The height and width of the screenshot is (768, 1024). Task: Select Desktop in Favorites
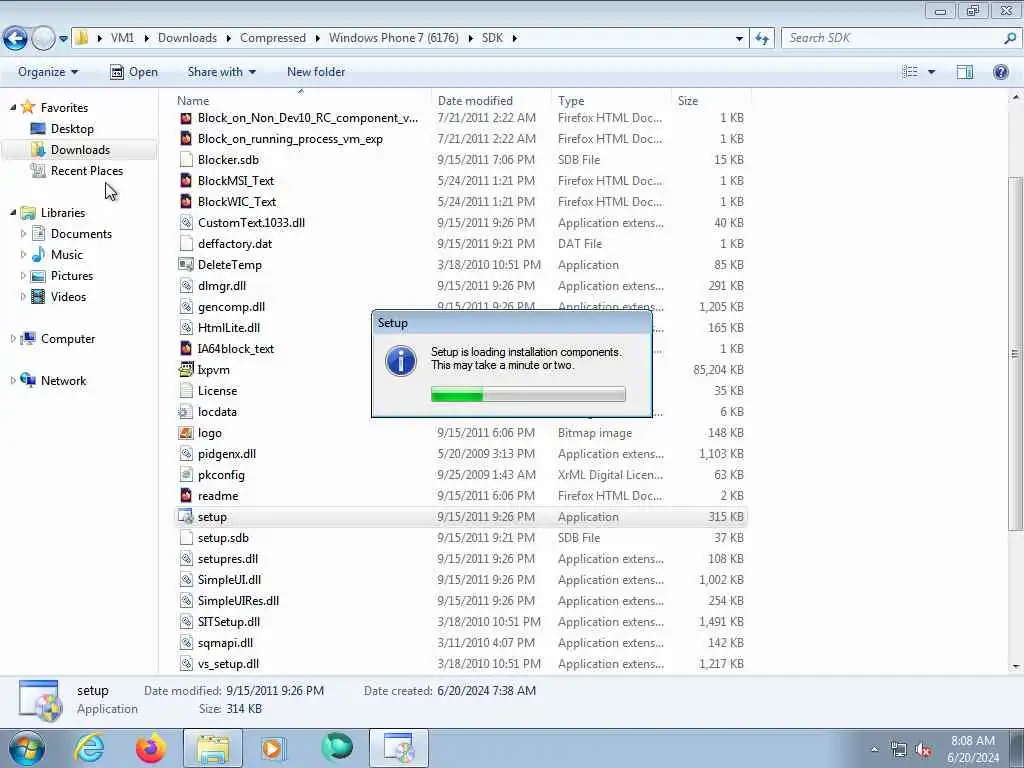(x=72, y=129)
